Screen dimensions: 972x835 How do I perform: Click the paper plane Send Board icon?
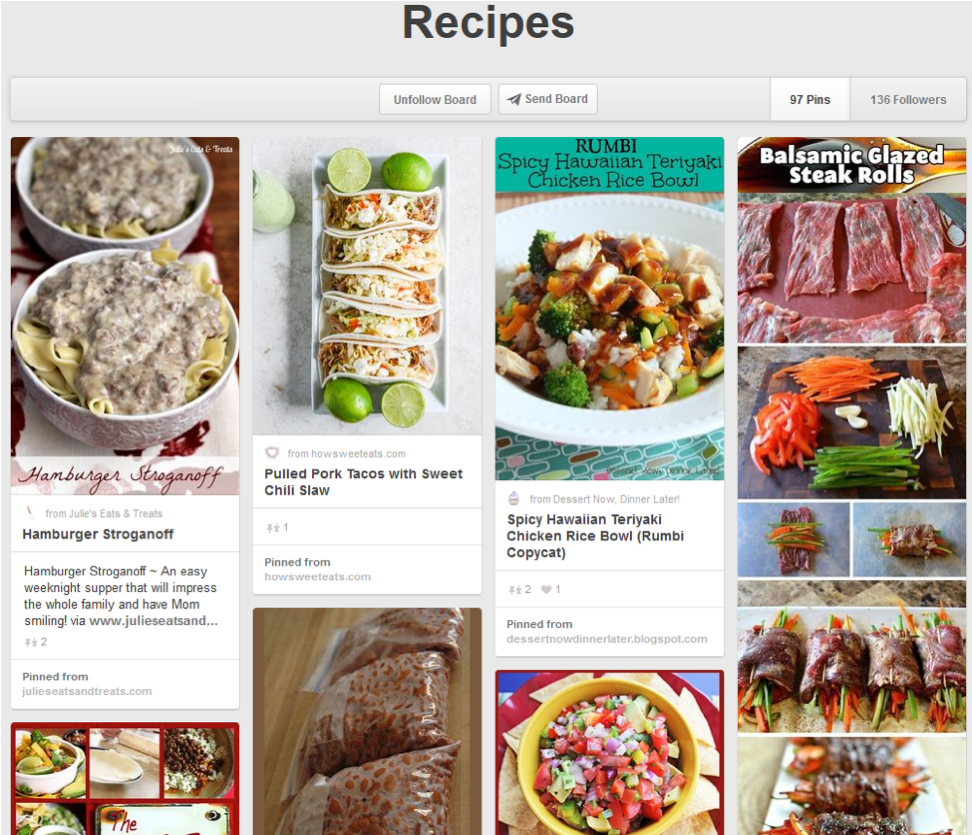514,100
